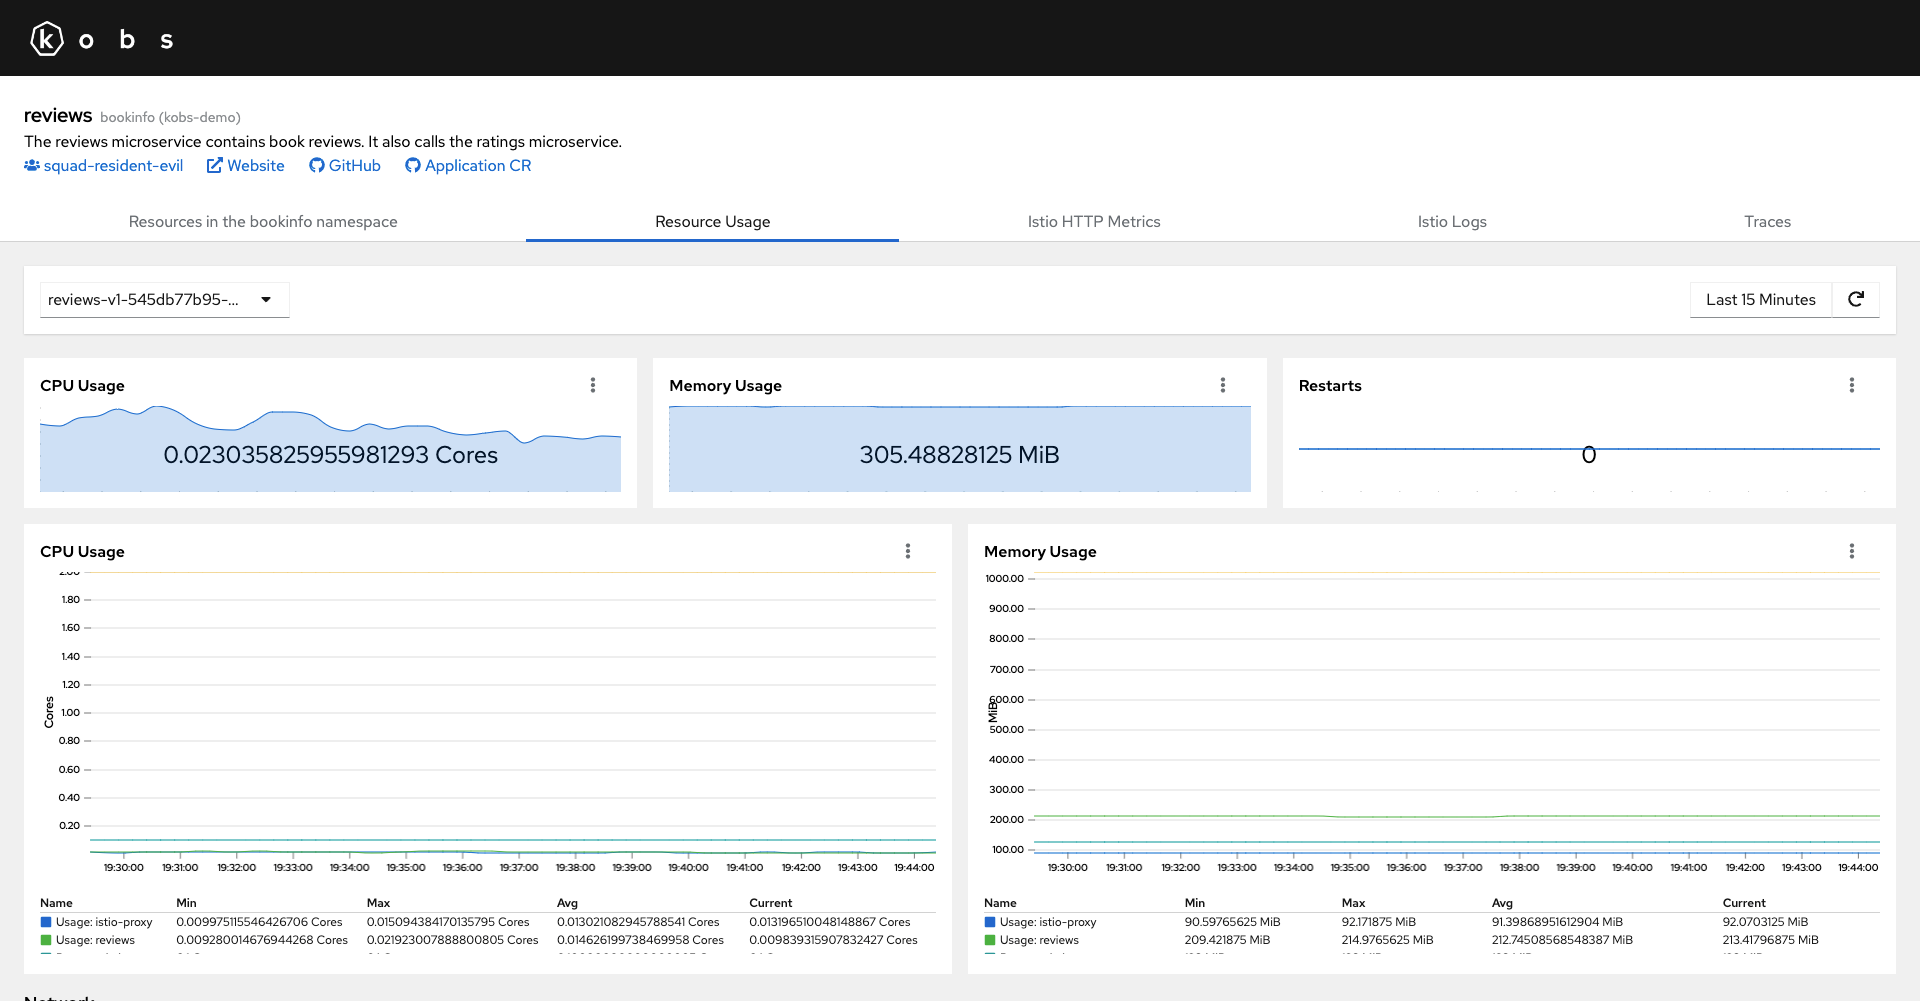
Task: Open the Memory Usage line chart kebab menu
Action: 1852,551
